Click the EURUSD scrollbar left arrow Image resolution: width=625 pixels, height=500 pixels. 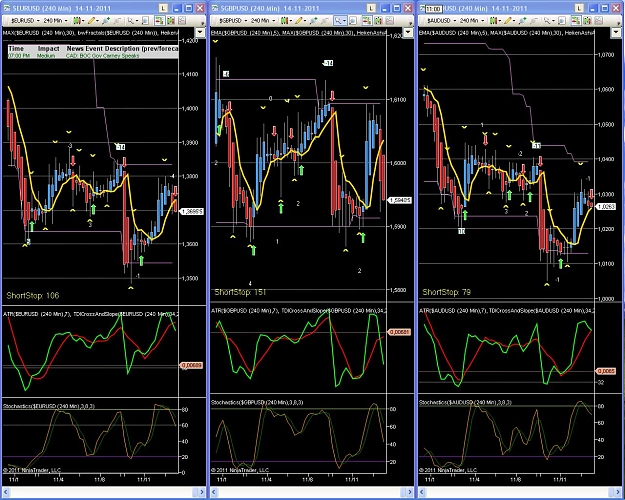pyautogui.click(x=6, y=492)
